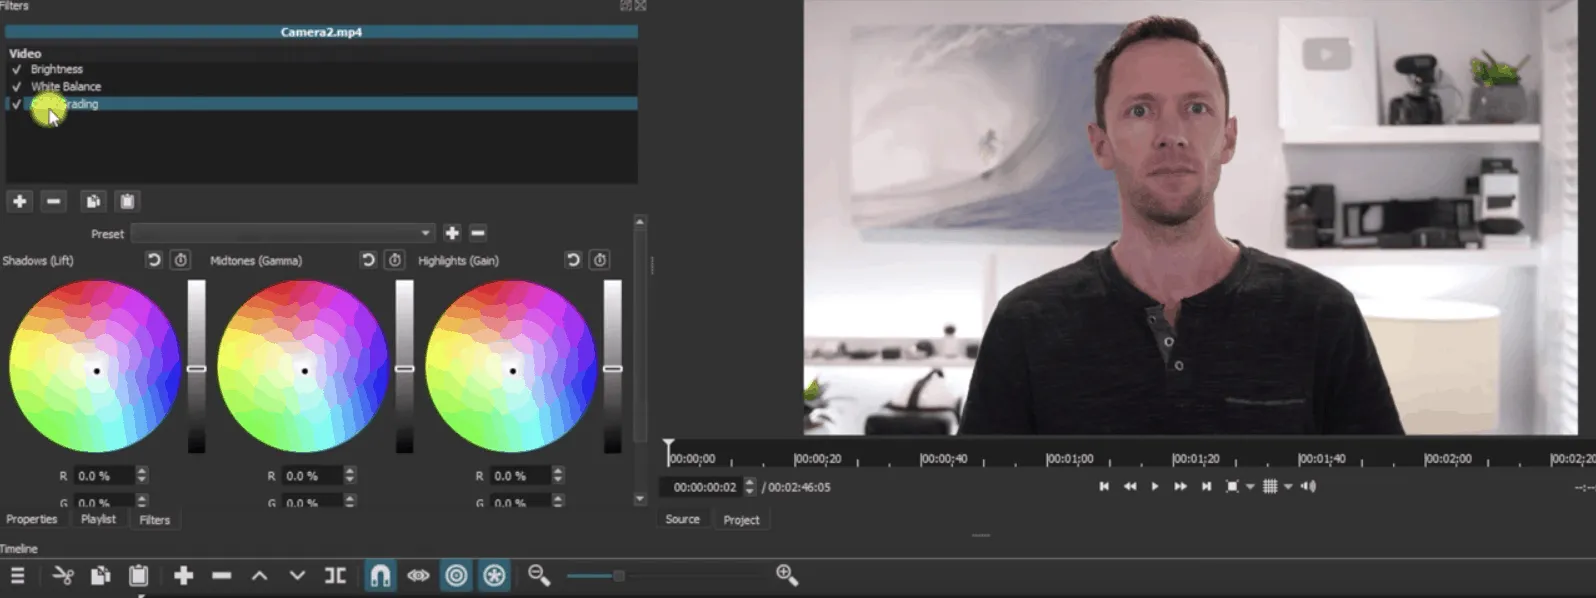Uncheck the Brightness filter checkbox

pos(16,70)
